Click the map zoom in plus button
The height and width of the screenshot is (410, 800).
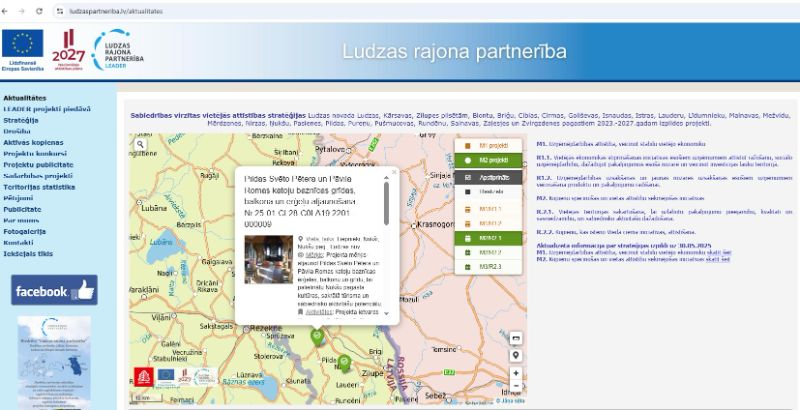[x=516, y=373]
